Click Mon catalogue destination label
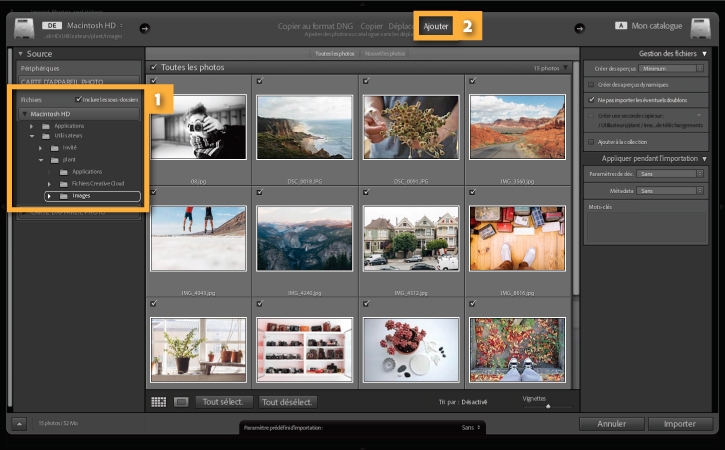This screenshot has height=450, width=725. [657, 26]
